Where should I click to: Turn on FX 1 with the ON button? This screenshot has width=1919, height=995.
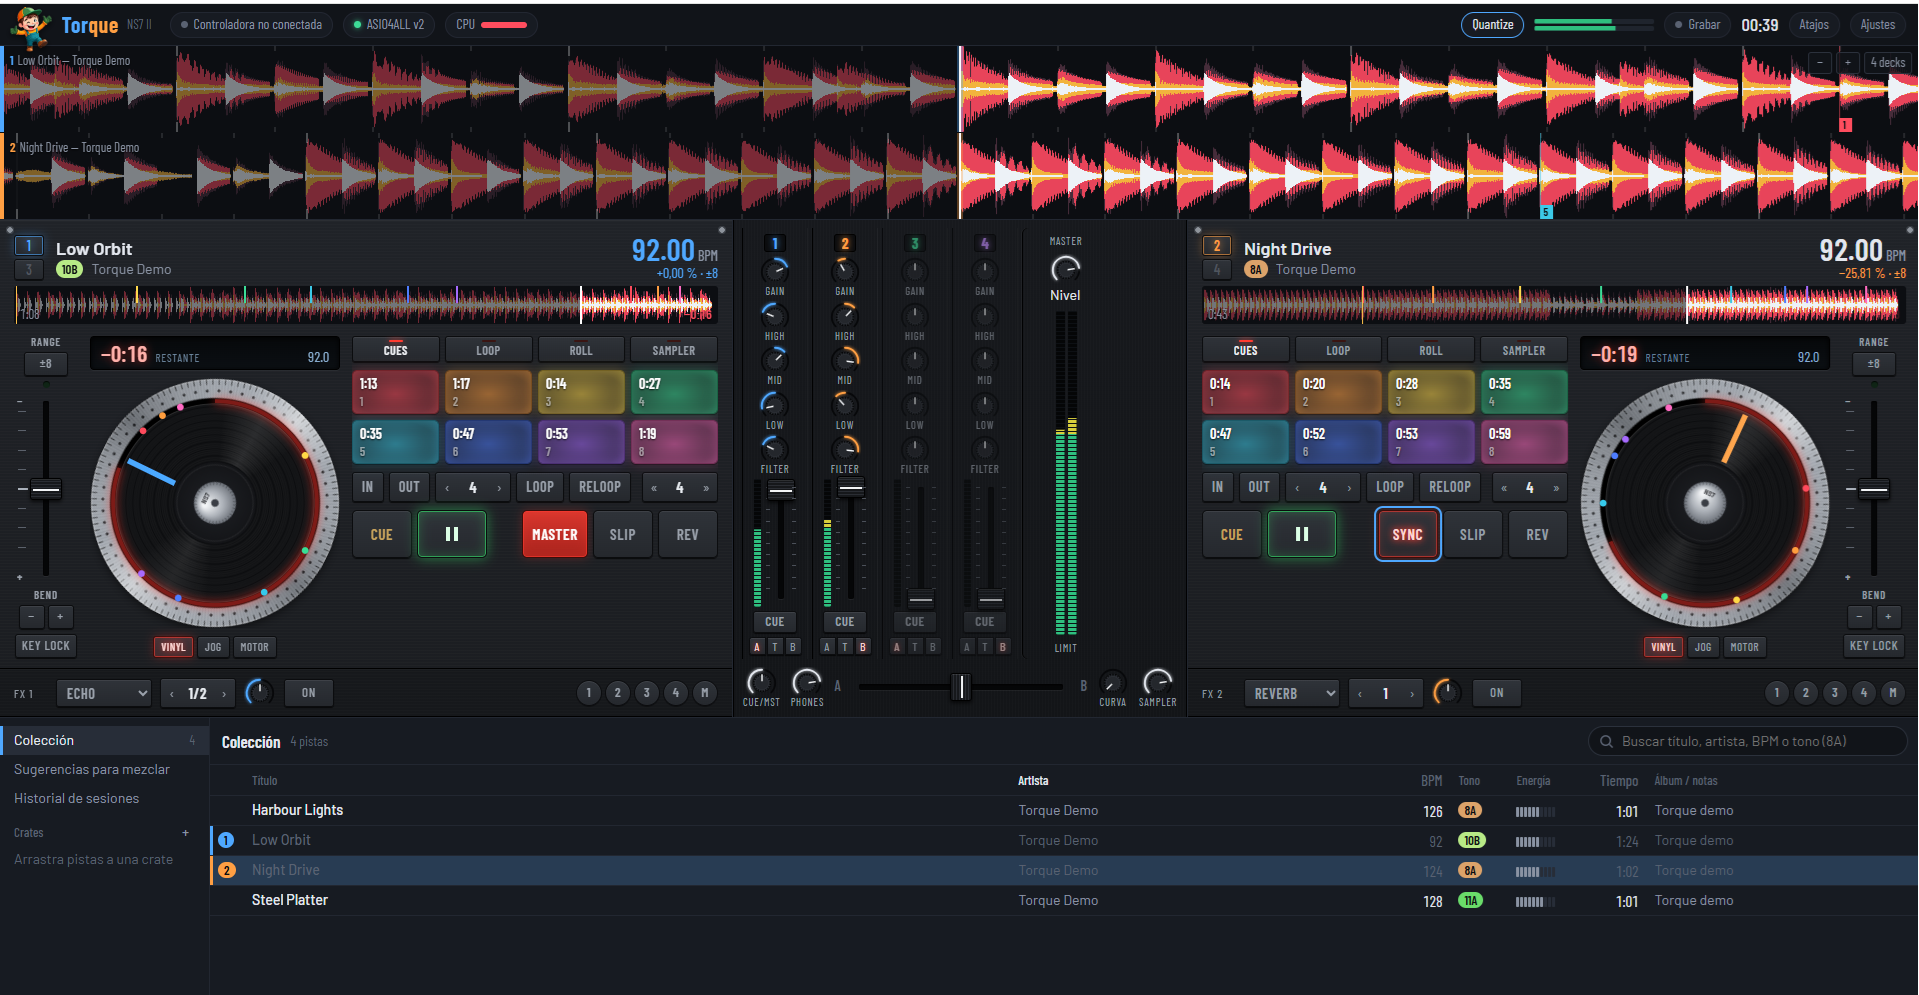pyautogui.click(x=308, y=693)
